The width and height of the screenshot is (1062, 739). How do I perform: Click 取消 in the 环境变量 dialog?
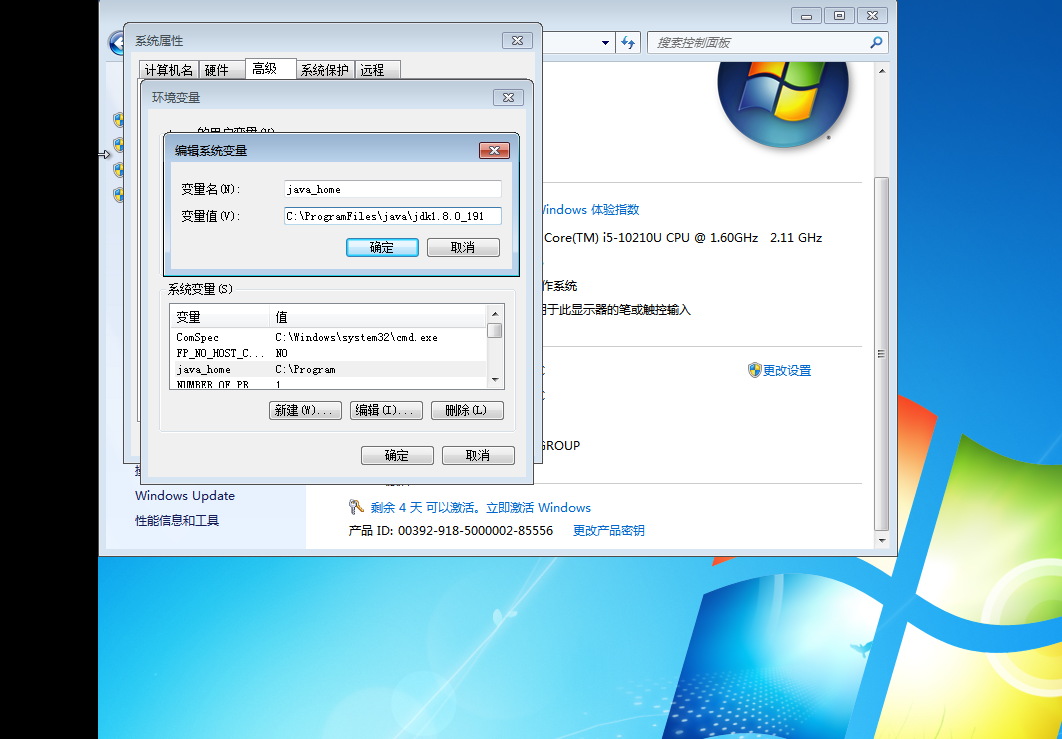point(478,455)
